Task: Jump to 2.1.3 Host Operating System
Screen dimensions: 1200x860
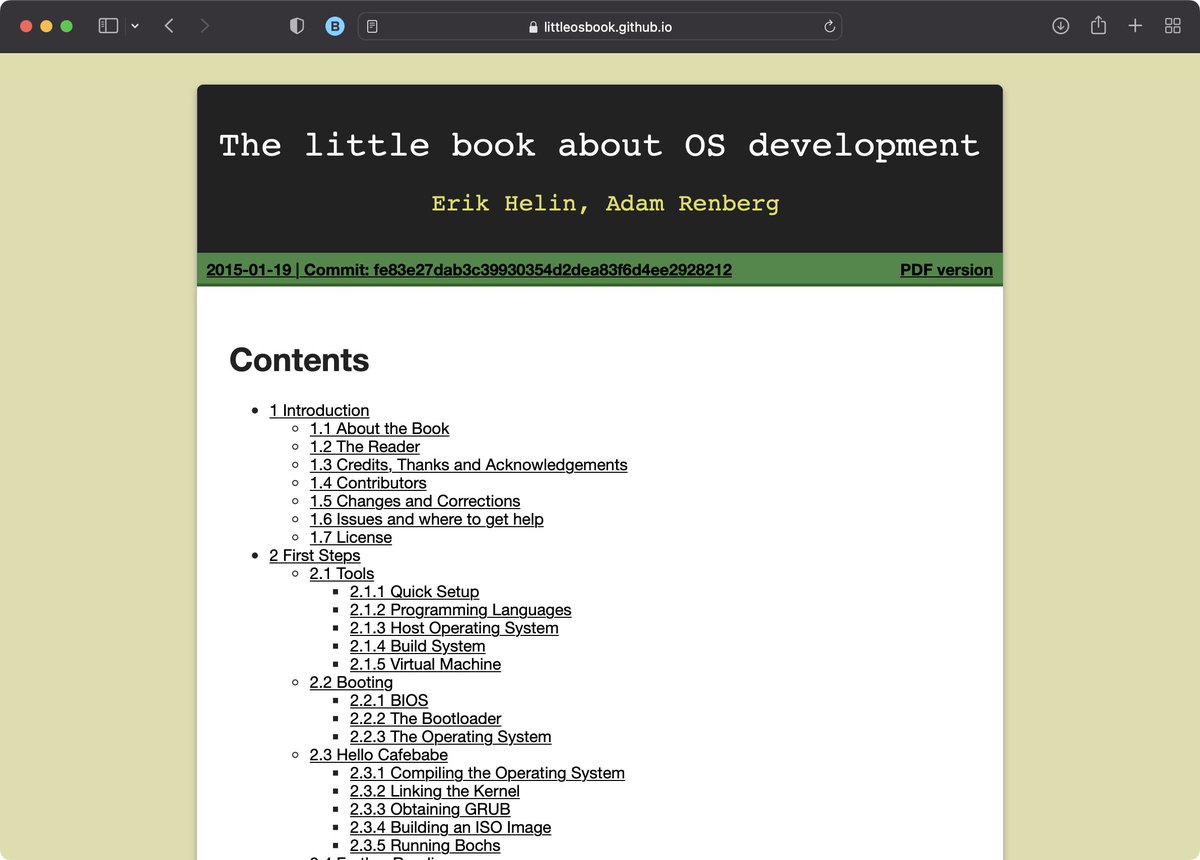Action: pyautogui.click(x=454, y=628)
